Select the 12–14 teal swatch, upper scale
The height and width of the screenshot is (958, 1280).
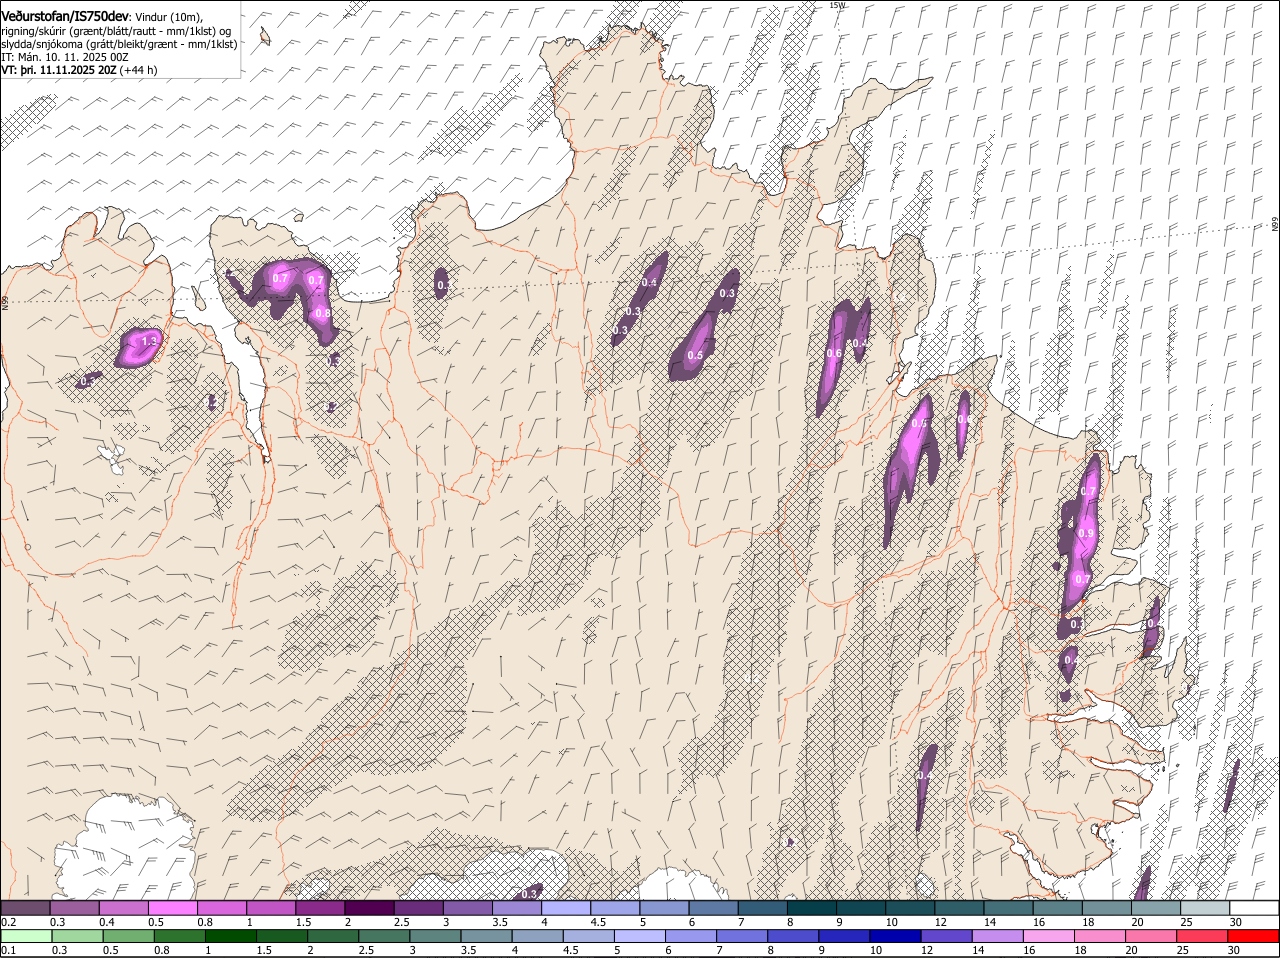959,907
